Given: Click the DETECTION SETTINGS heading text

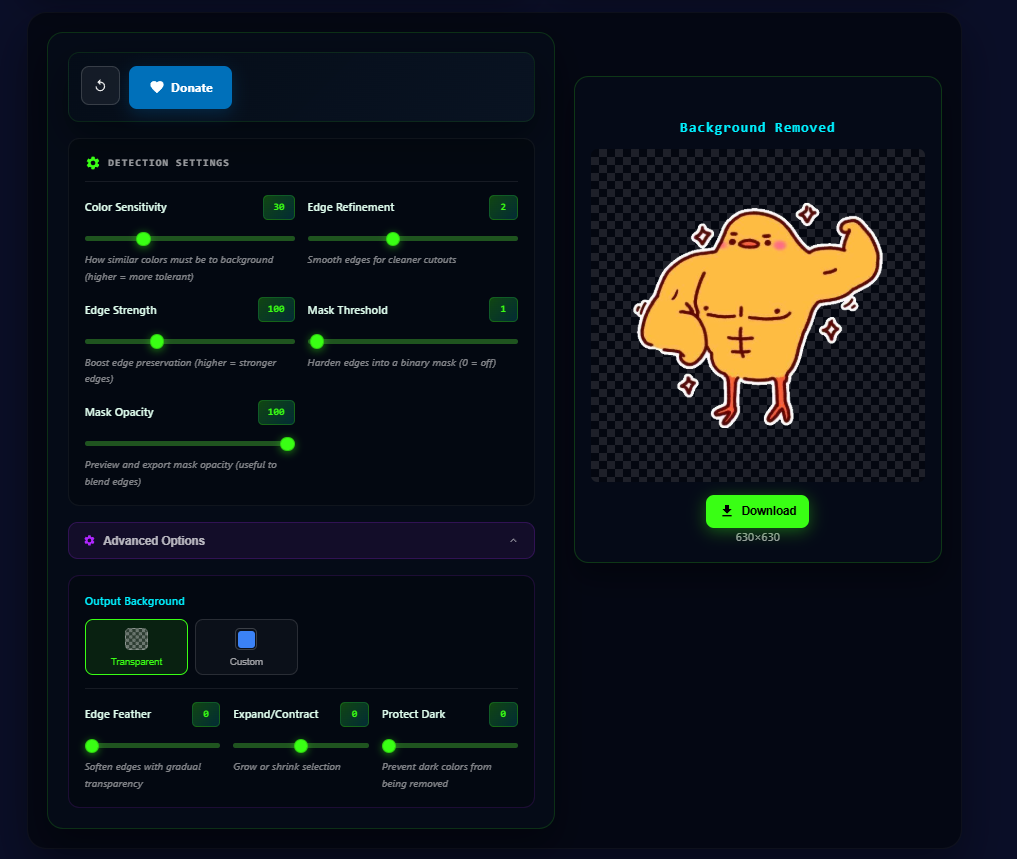Looking at the screenshot, I should click(x=169, y=163).
